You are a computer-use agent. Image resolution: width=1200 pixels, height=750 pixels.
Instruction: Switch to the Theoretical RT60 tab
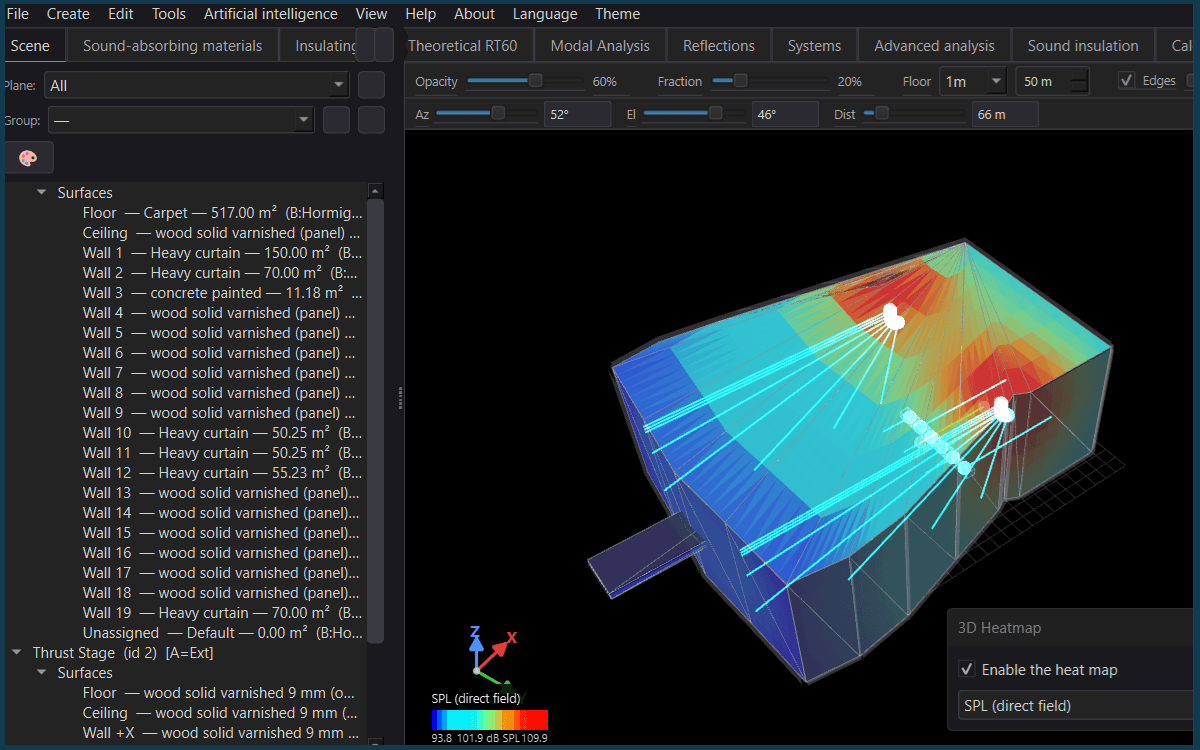(x=468, y=45)
